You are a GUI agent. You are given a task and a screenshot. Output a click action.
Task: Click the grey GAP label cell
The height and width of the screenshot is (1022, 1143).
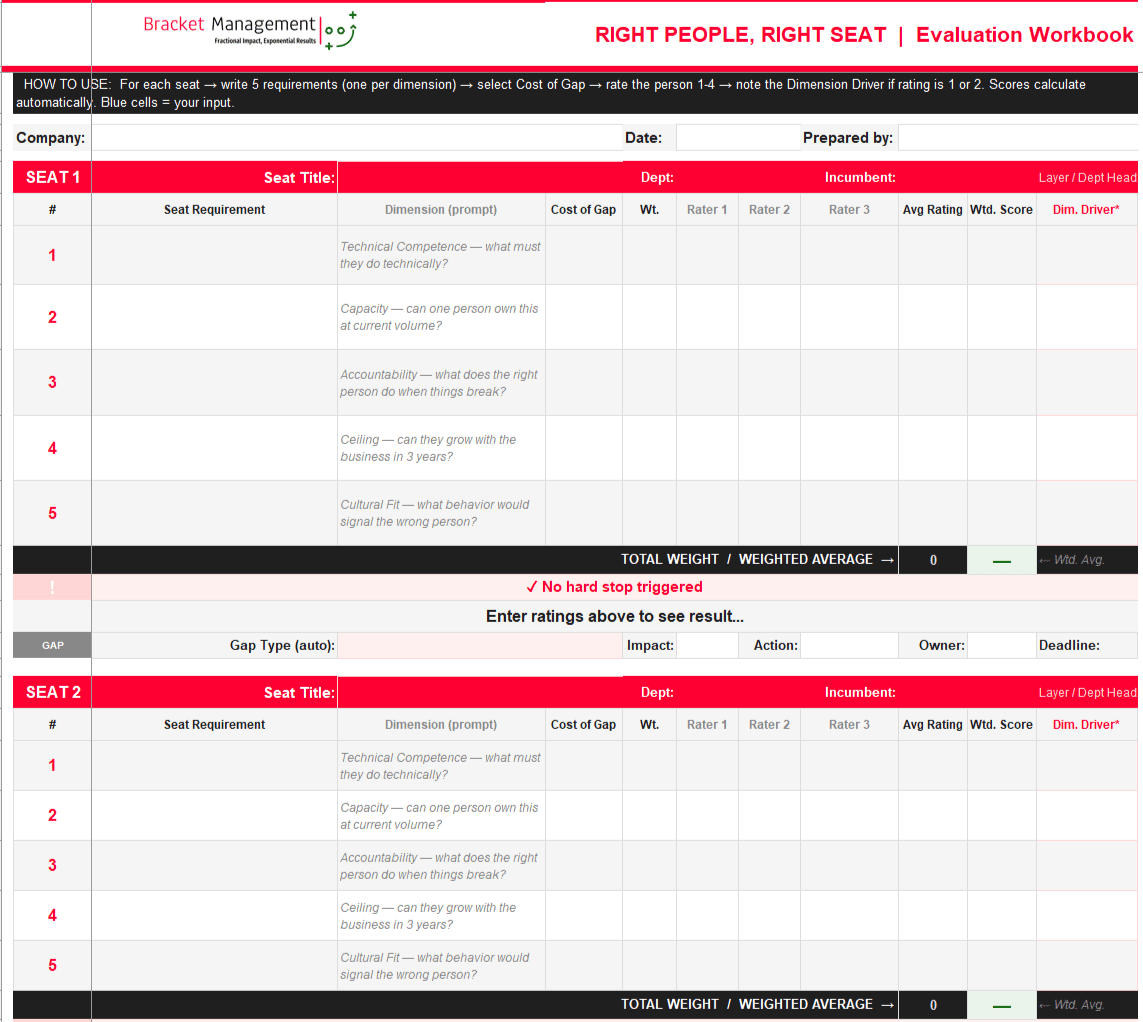coord(52,645)
